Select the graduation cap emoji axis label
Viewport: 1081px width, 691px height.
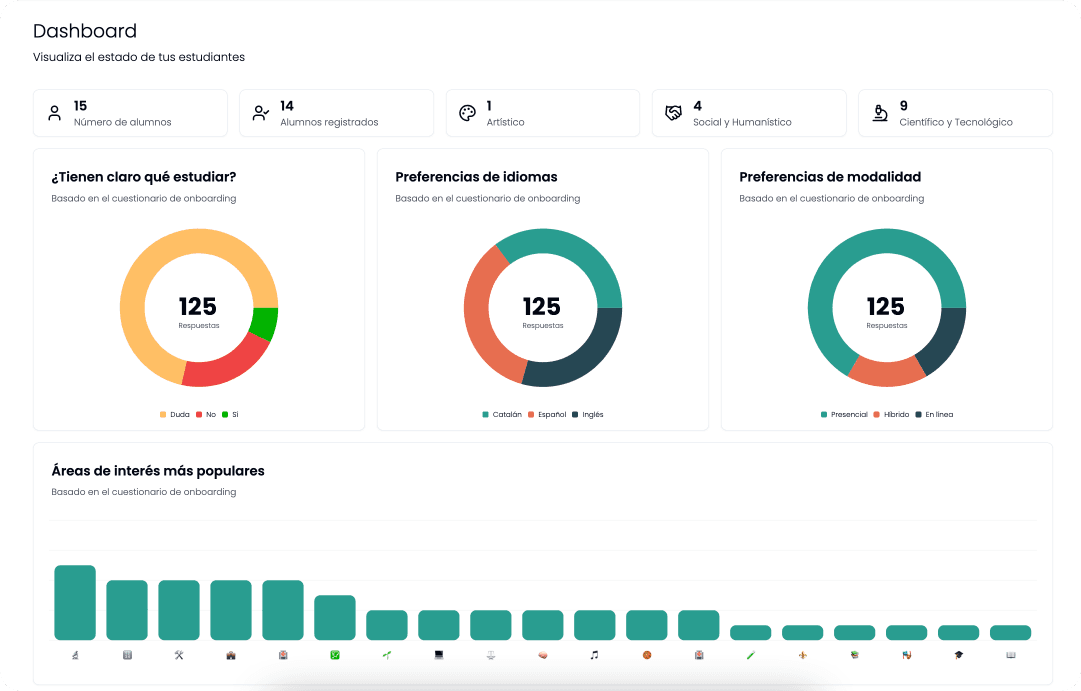(x=959, y=655)
